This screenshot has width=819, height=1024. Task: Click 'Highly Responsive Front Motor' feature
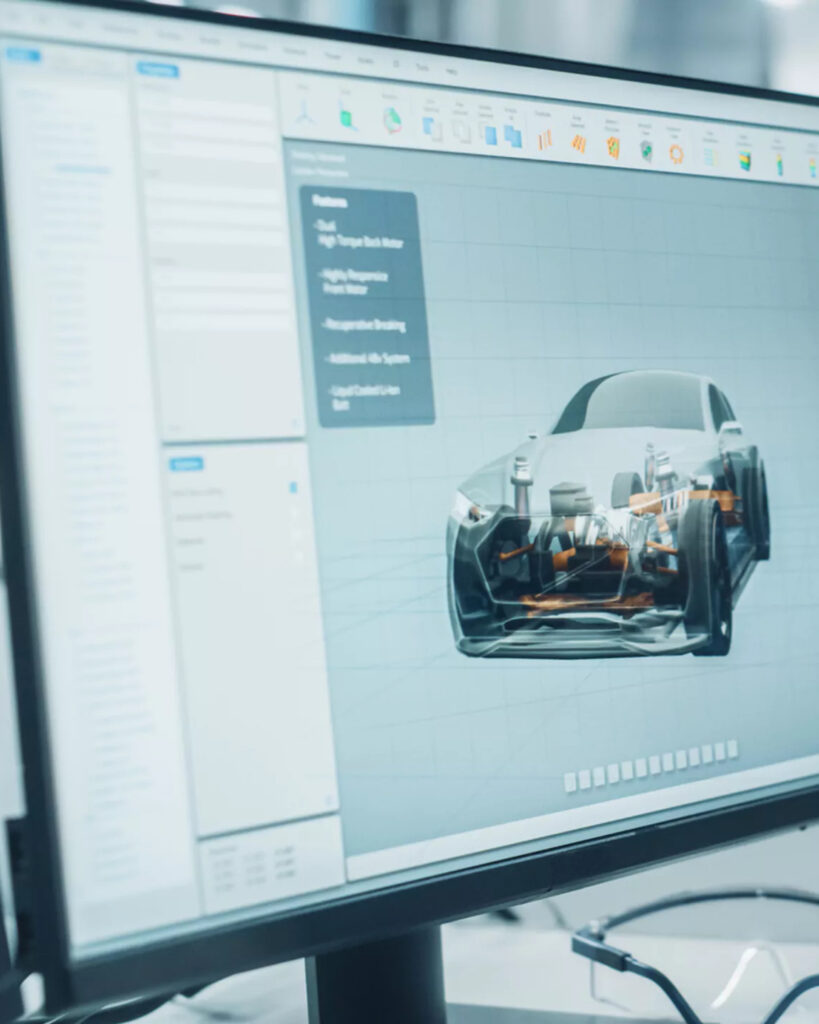pos(353,281)
